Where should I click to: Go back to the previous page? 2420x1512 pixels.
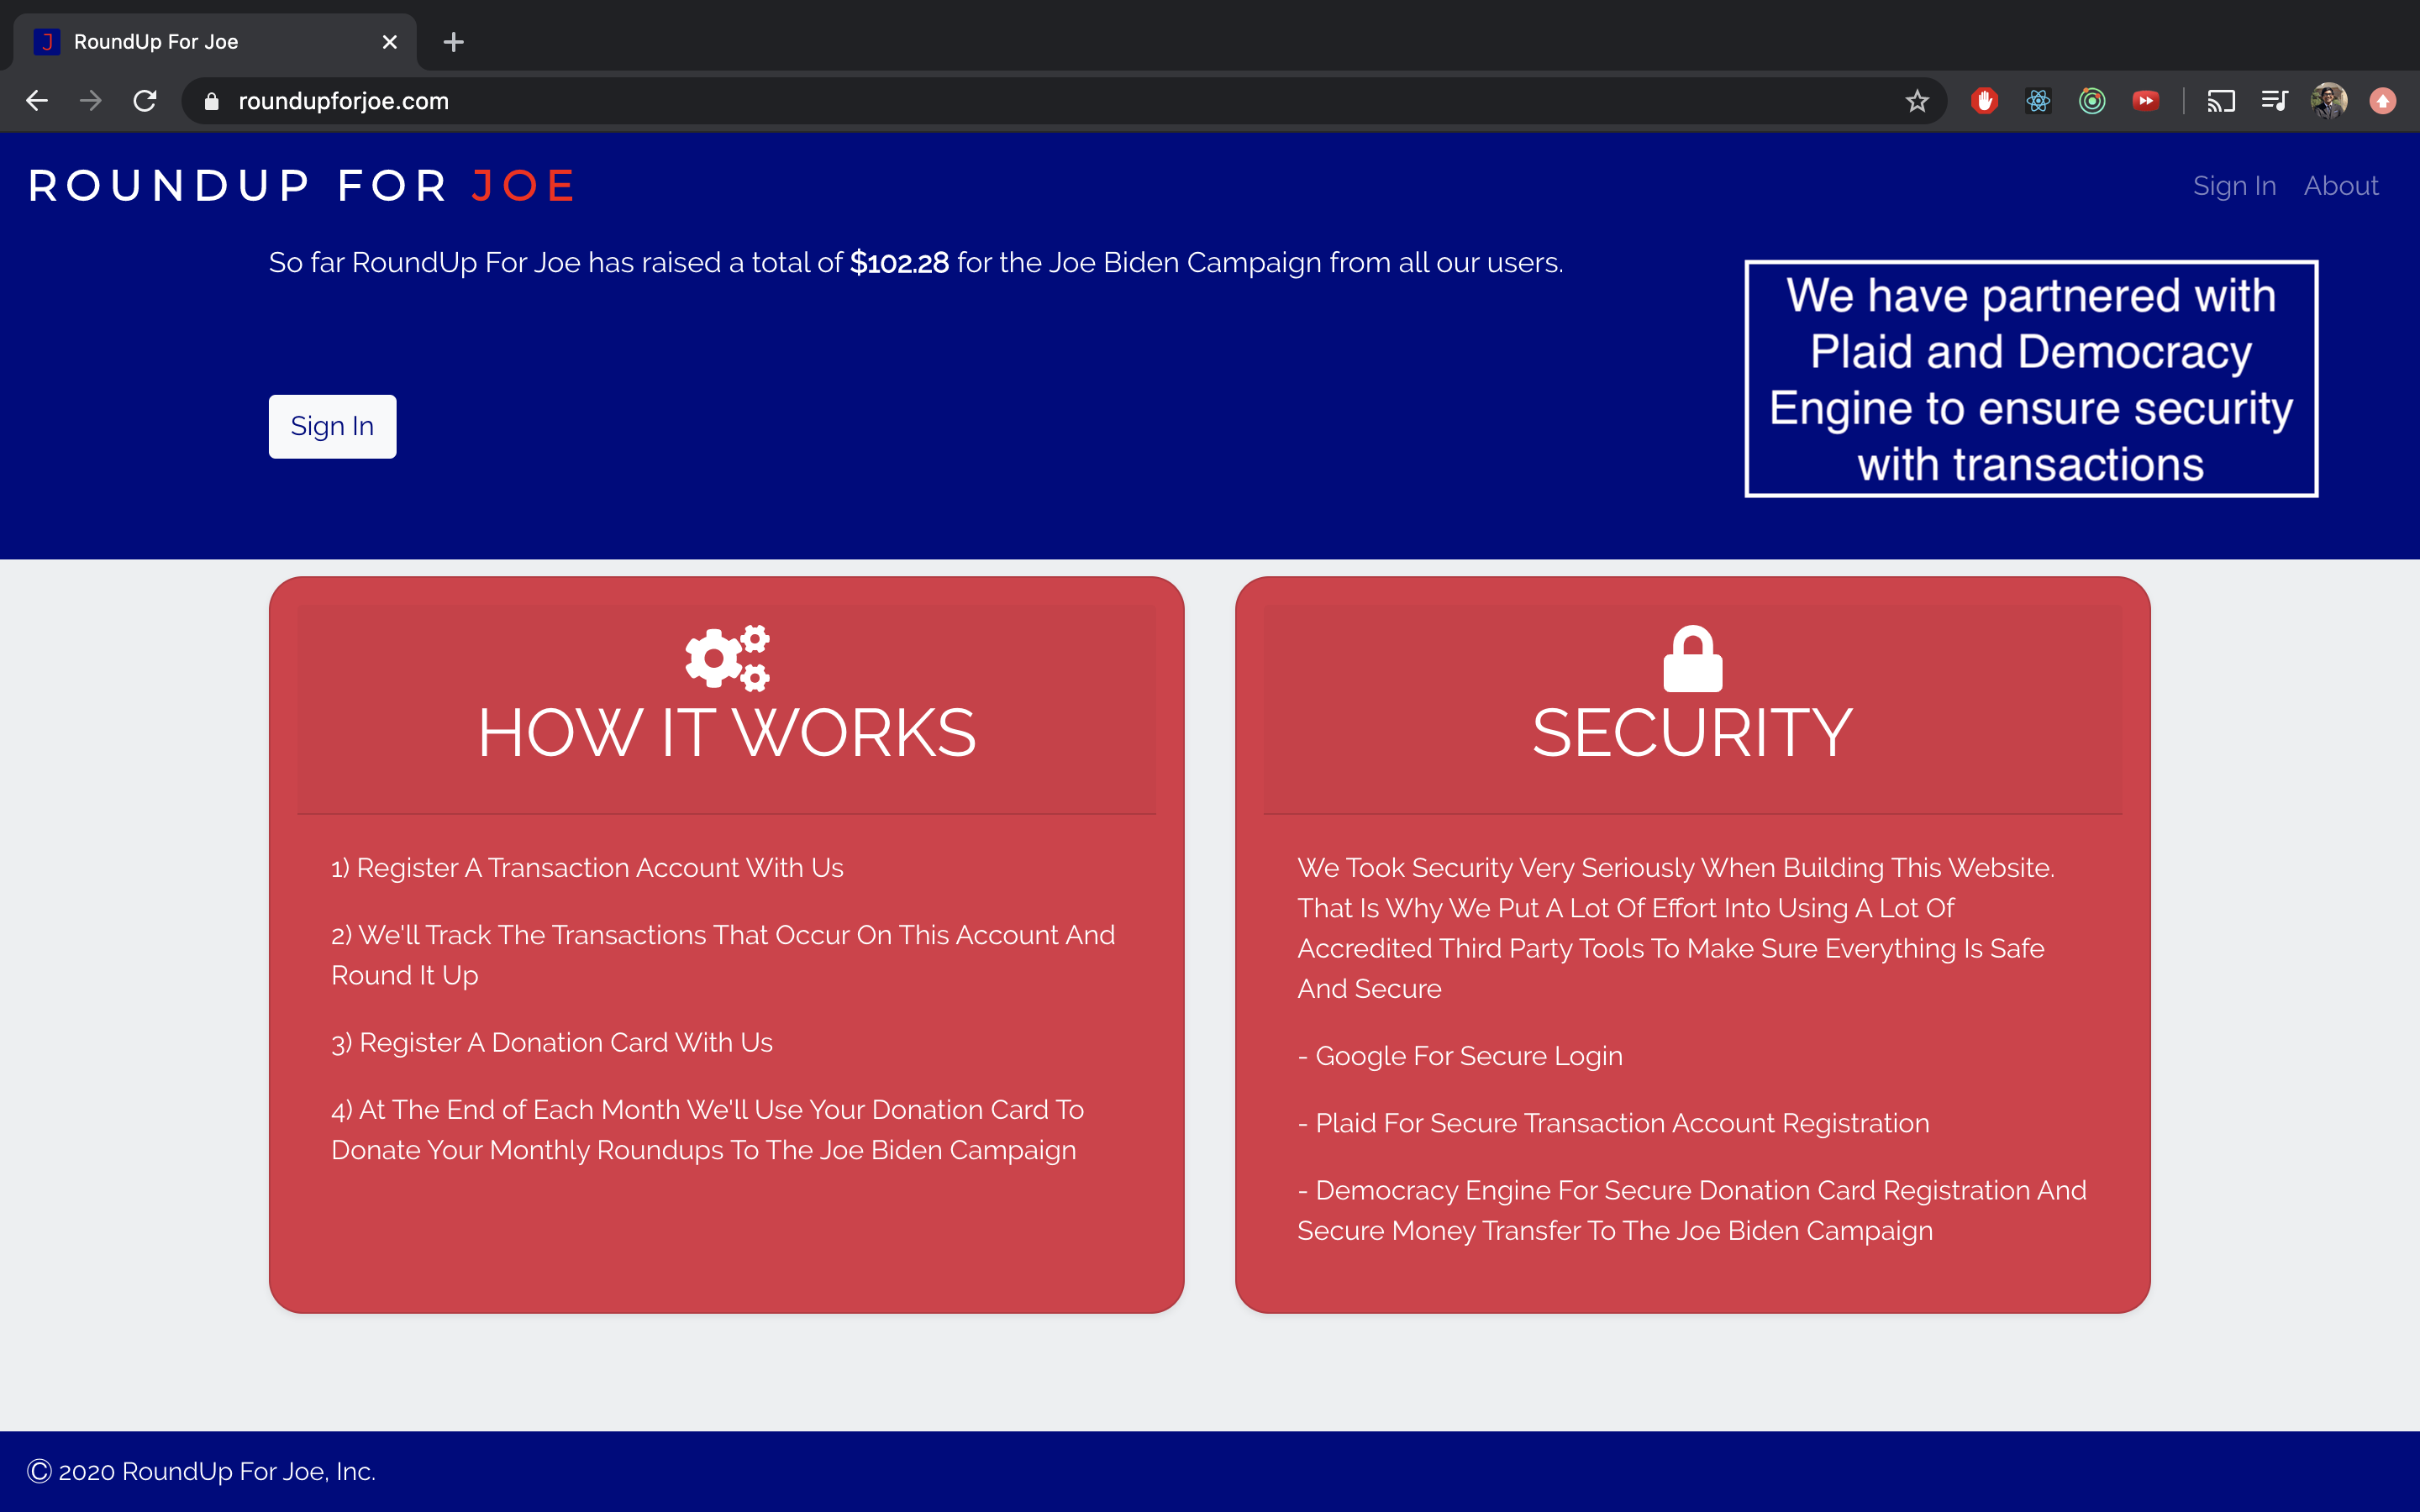tap(37, 101)
